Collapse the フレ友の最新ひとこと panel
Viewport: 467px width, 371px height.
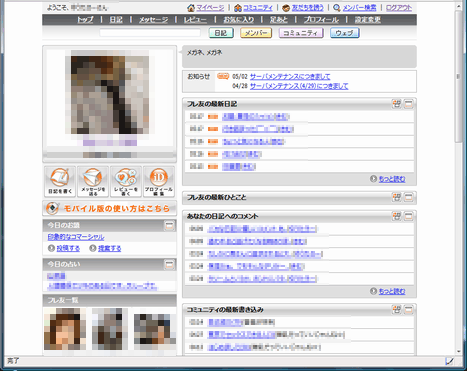(408, 197)
